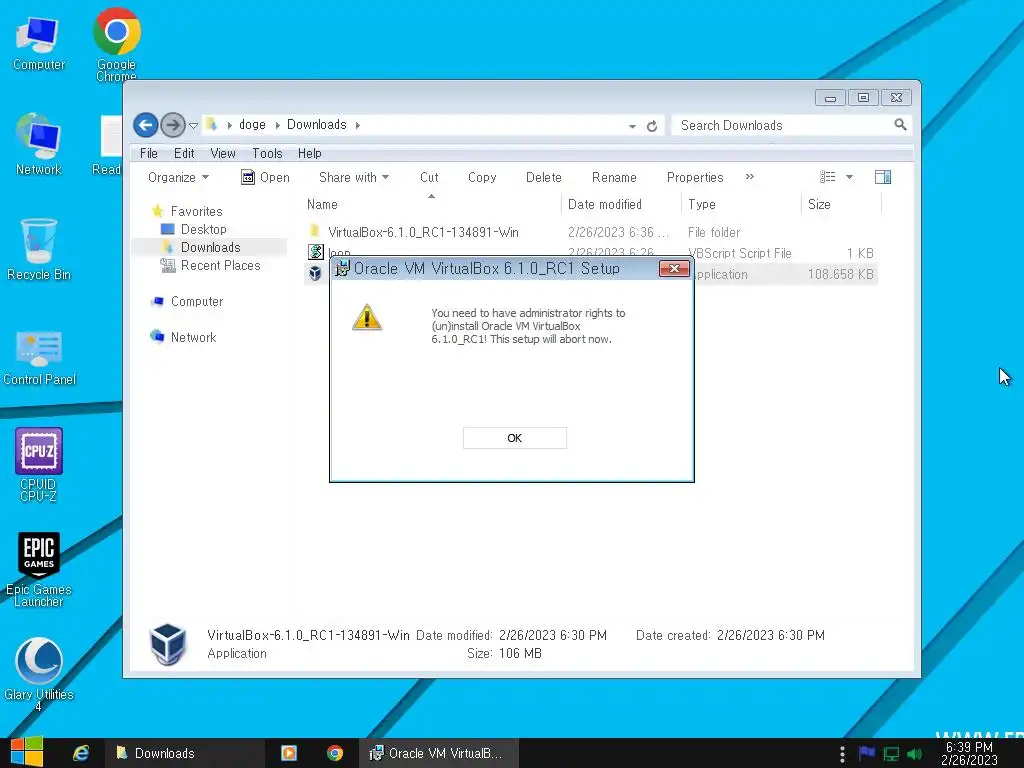The image size is (1024, 768).
Task: Click the Open toolbar button
Action: point(265,178)
